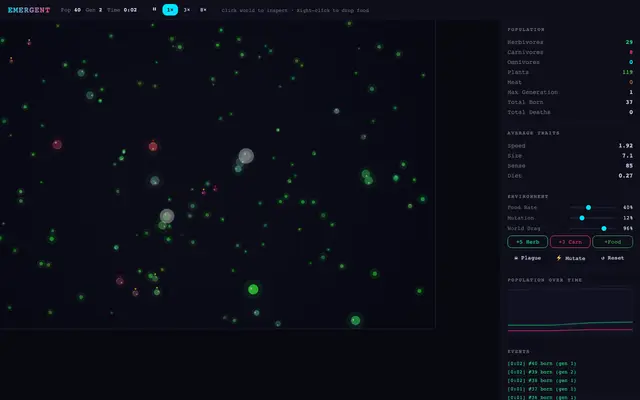Viewport: 640px width, 400px height.
Task: Inspect the bright green creature near the world's bottom-right corner
Action: (x=356, y=320)
